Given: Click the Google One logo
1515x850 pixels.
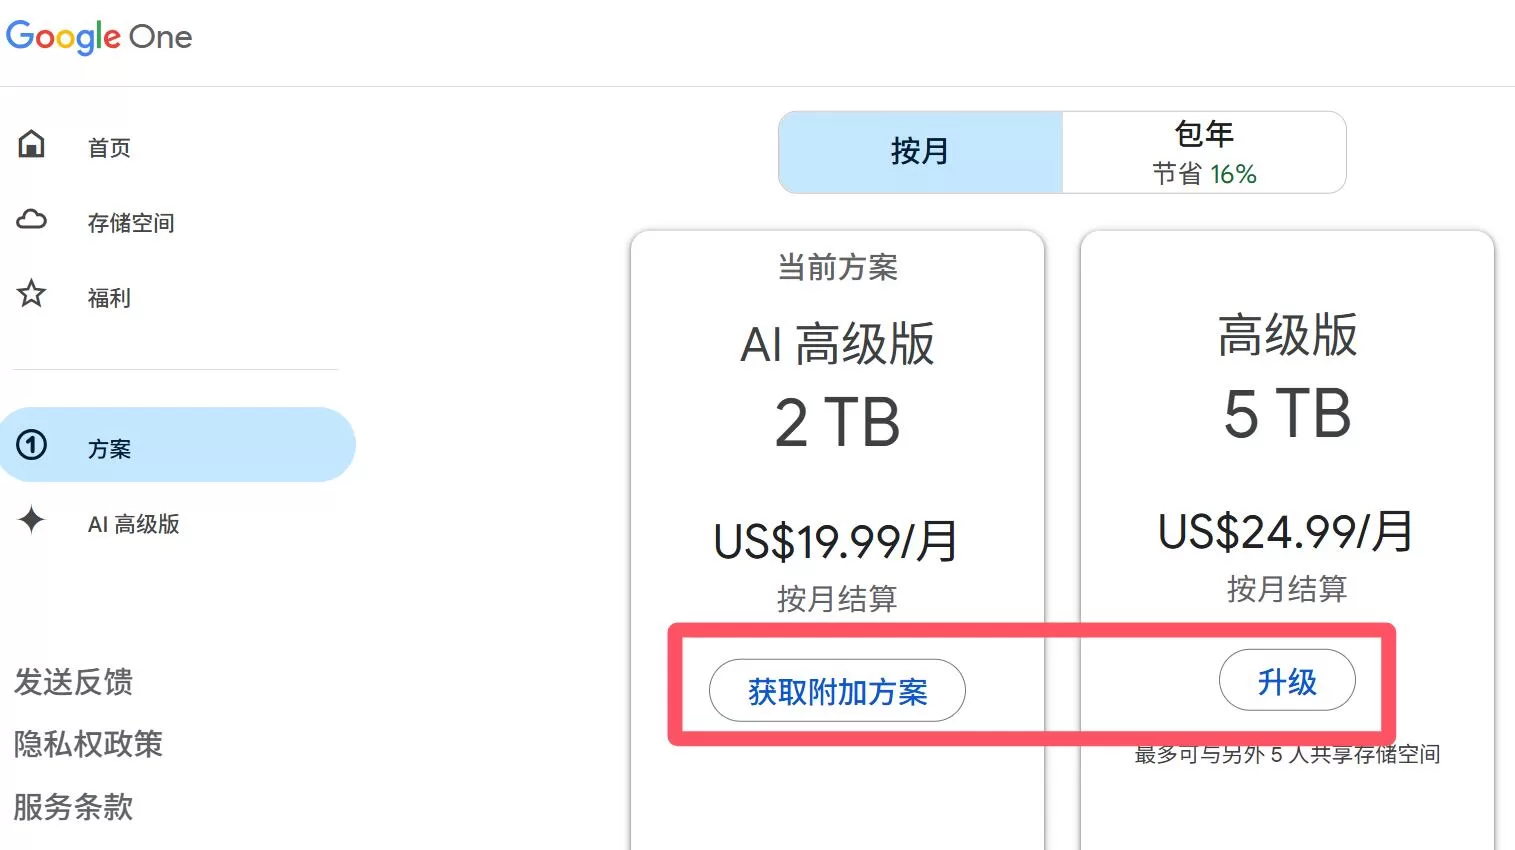Looking at the screenshot, I should pyautogui.click(x=99, y=37).
